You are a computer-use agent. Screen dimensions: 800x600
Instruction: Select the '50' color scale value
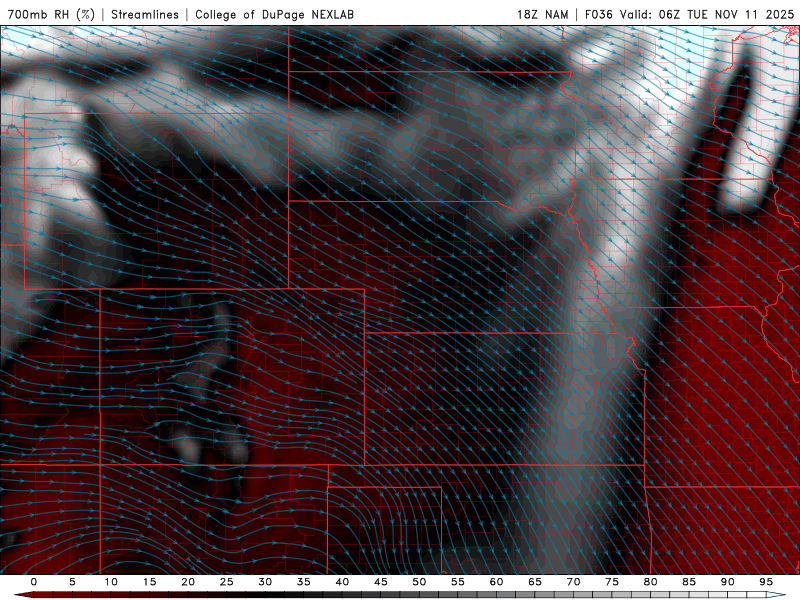coord(419,582)
